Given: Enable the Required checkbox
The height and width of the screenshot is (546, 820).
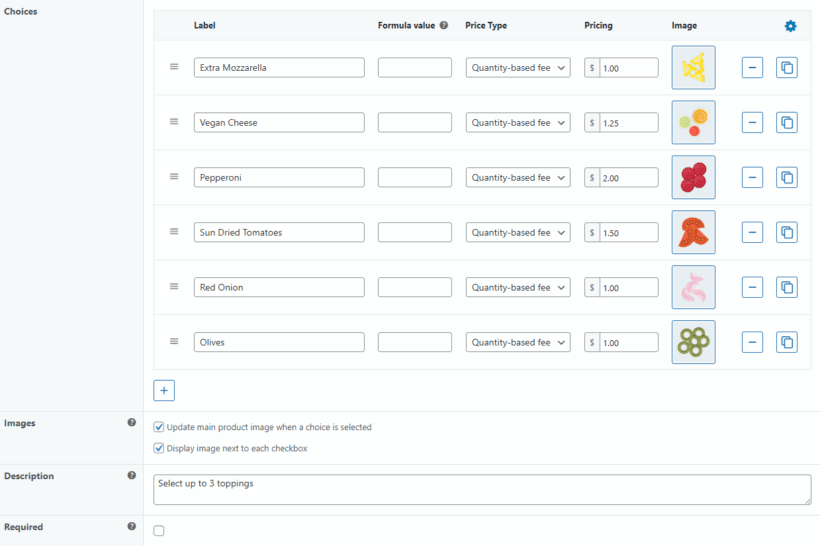Looking at the screenshot, I should click(x=159, y=531).
